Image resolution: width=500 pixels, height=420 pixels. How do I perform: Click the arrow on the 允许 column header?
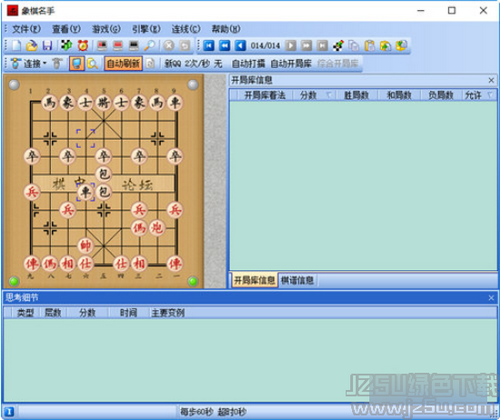click(490, 95)
